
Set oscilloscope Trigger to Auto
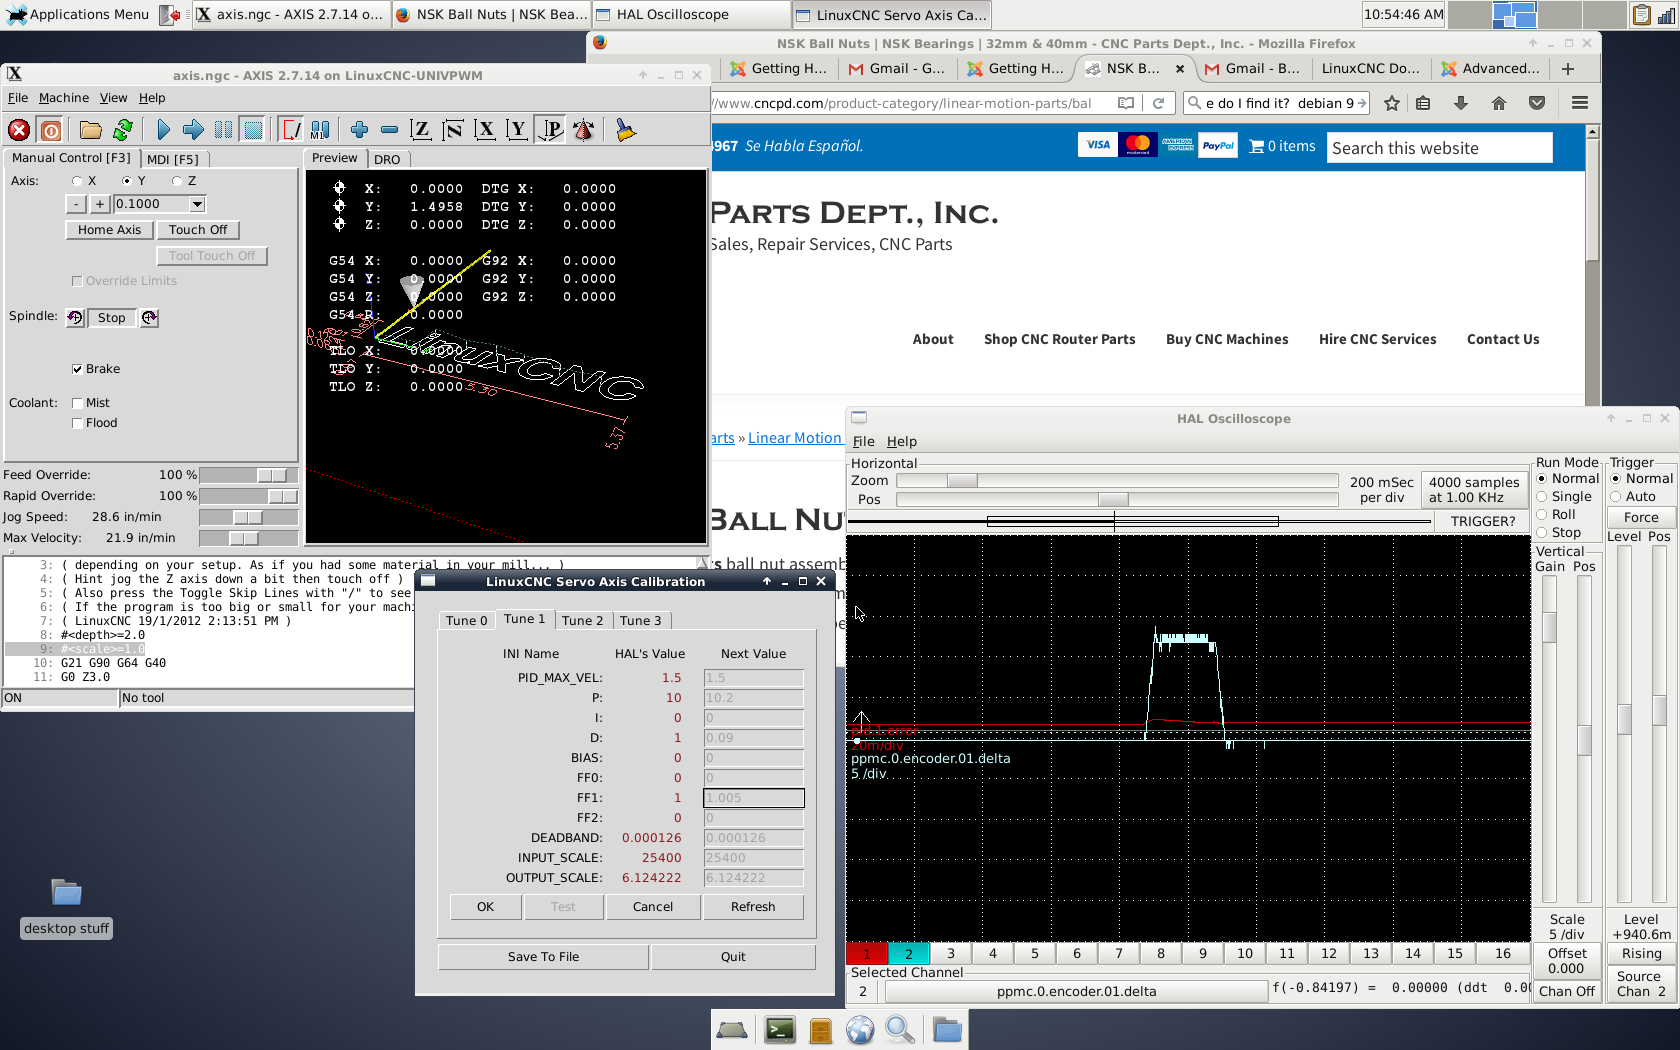pos(1616,497)
